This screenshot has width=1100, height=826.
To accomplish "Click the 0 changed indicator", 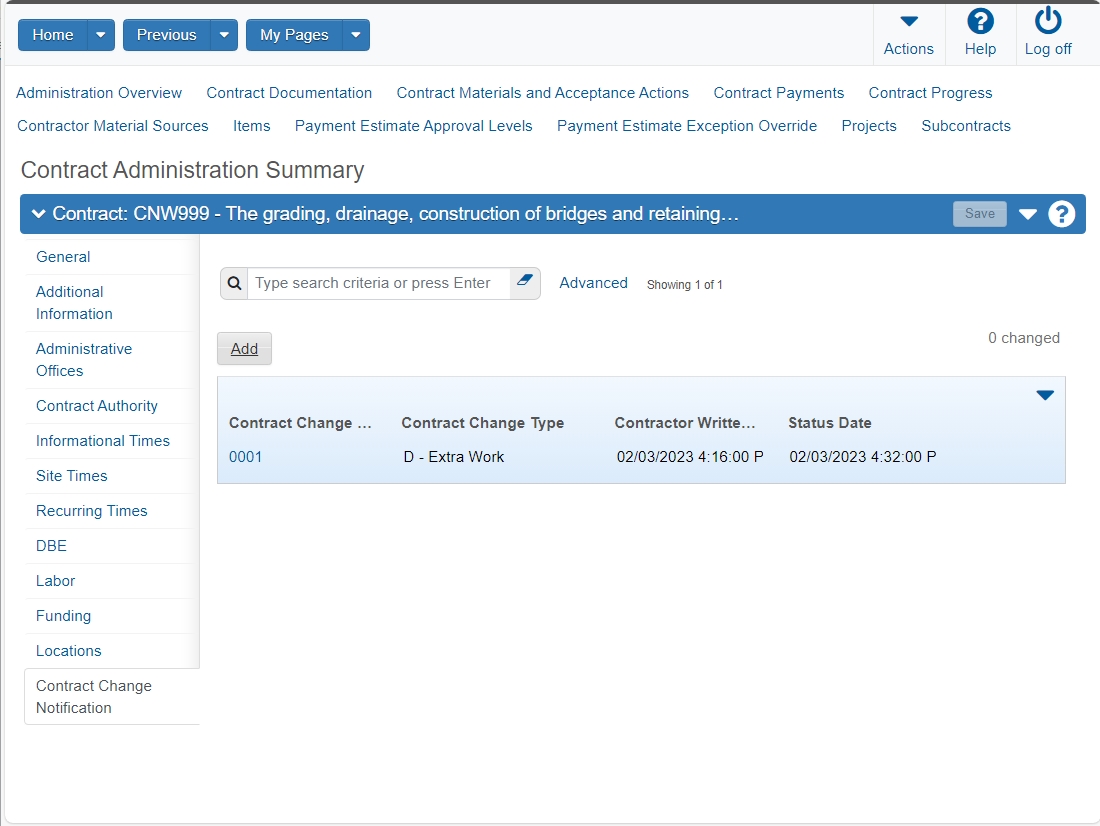I will (x=1024, y=338).
